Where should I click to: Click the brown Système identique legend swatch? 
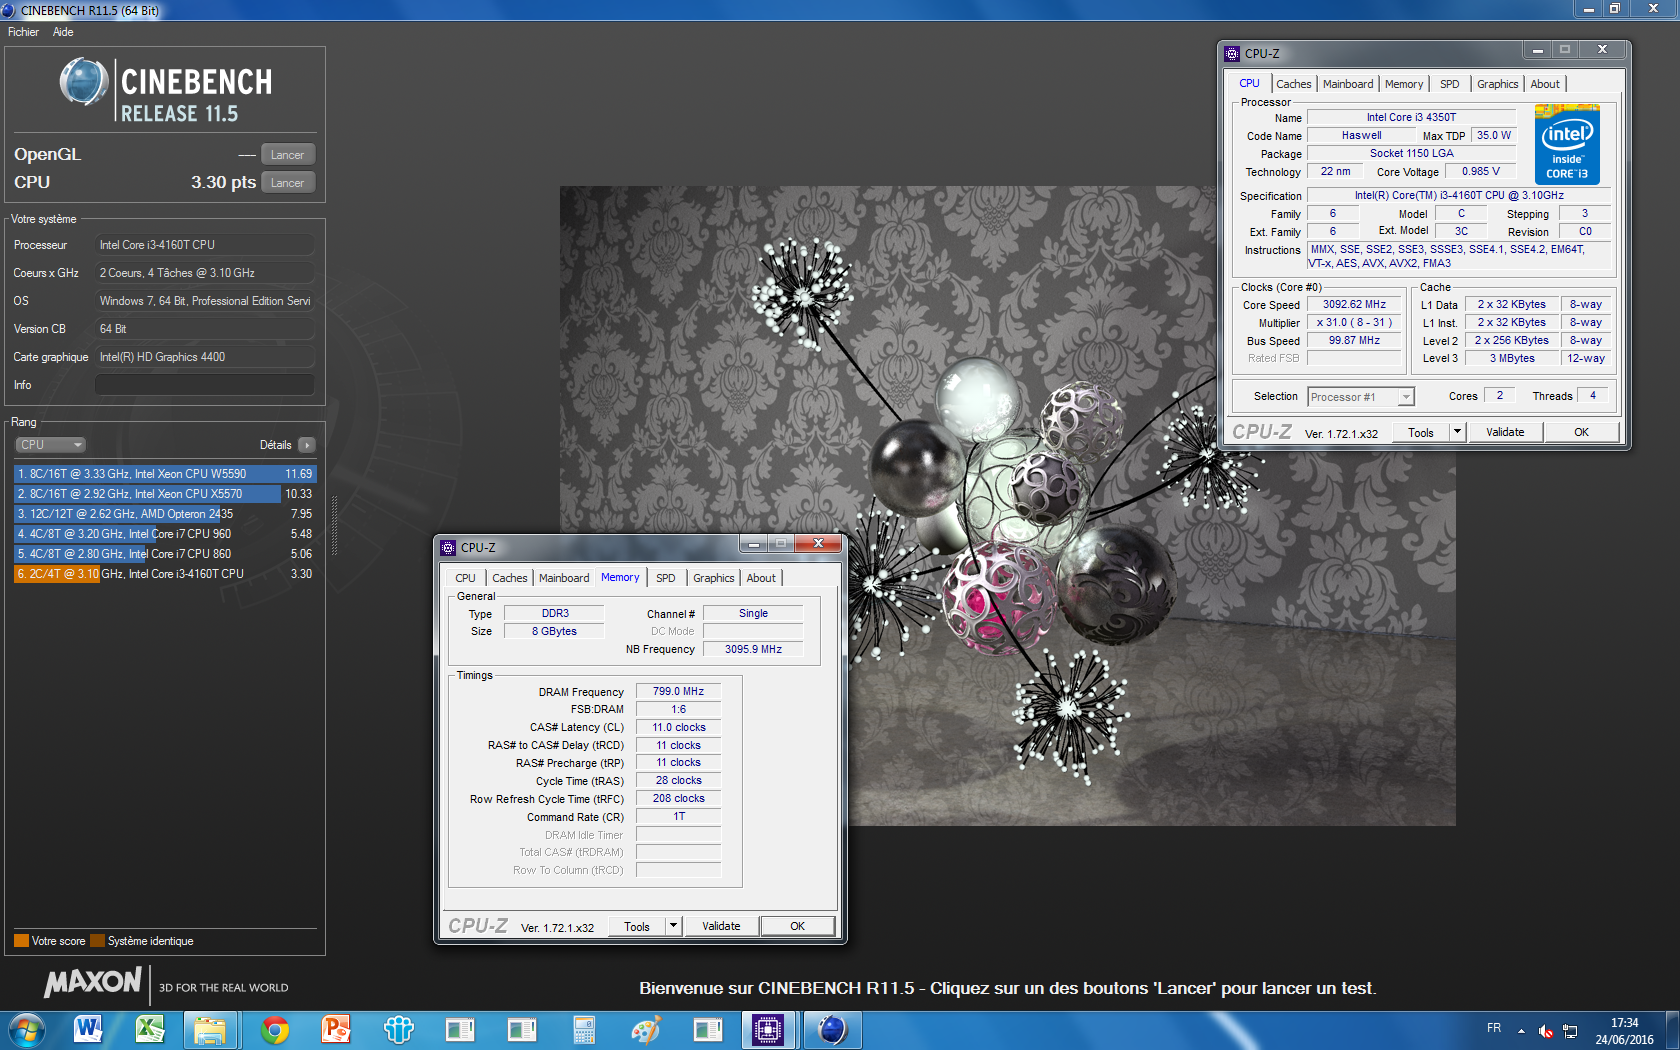click(97, 941)
